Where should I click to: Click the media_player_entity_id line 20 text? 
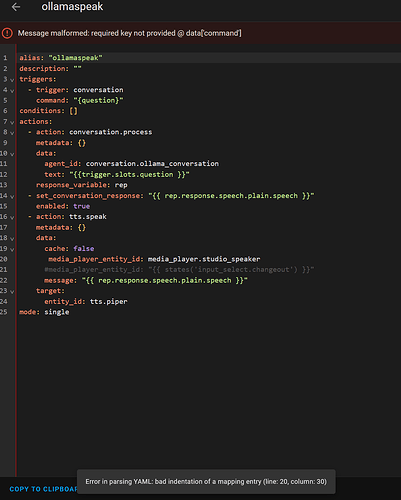154,259
